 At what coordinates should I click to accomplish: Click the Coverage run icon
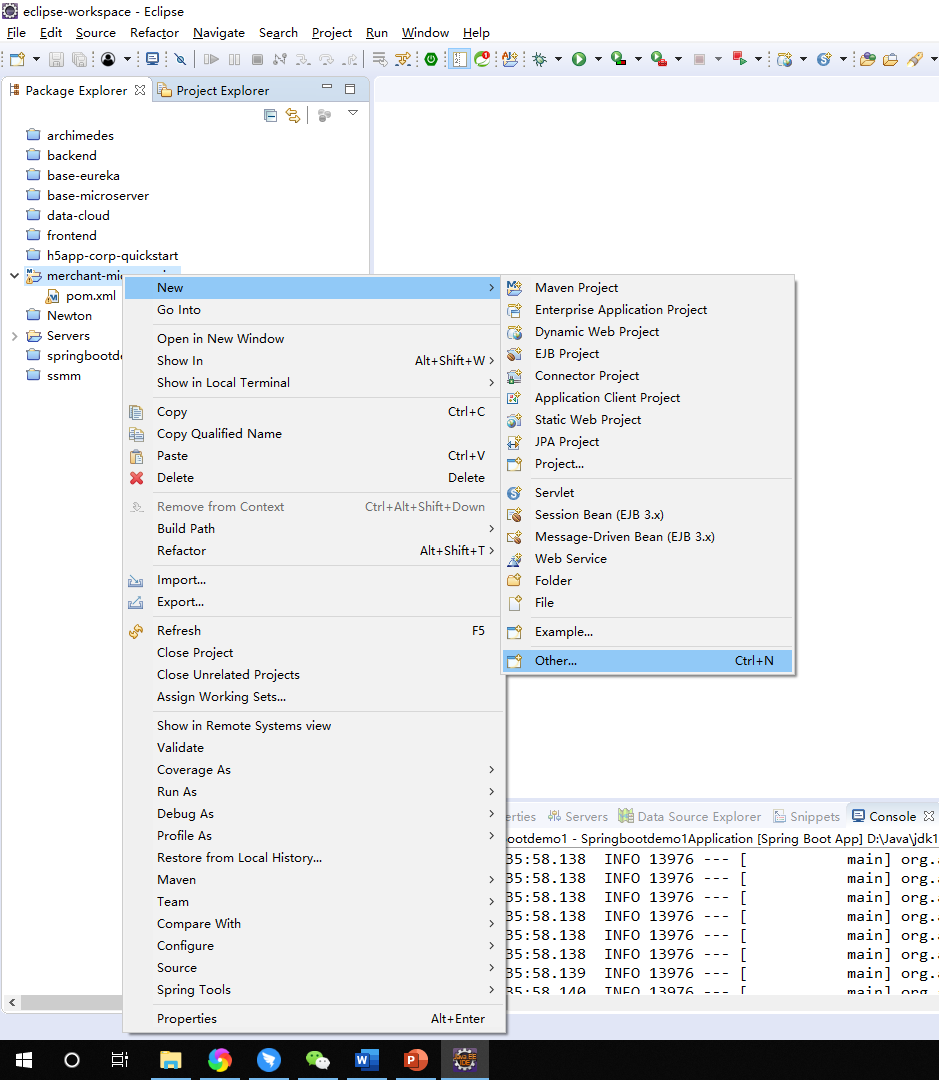(619, 59)
